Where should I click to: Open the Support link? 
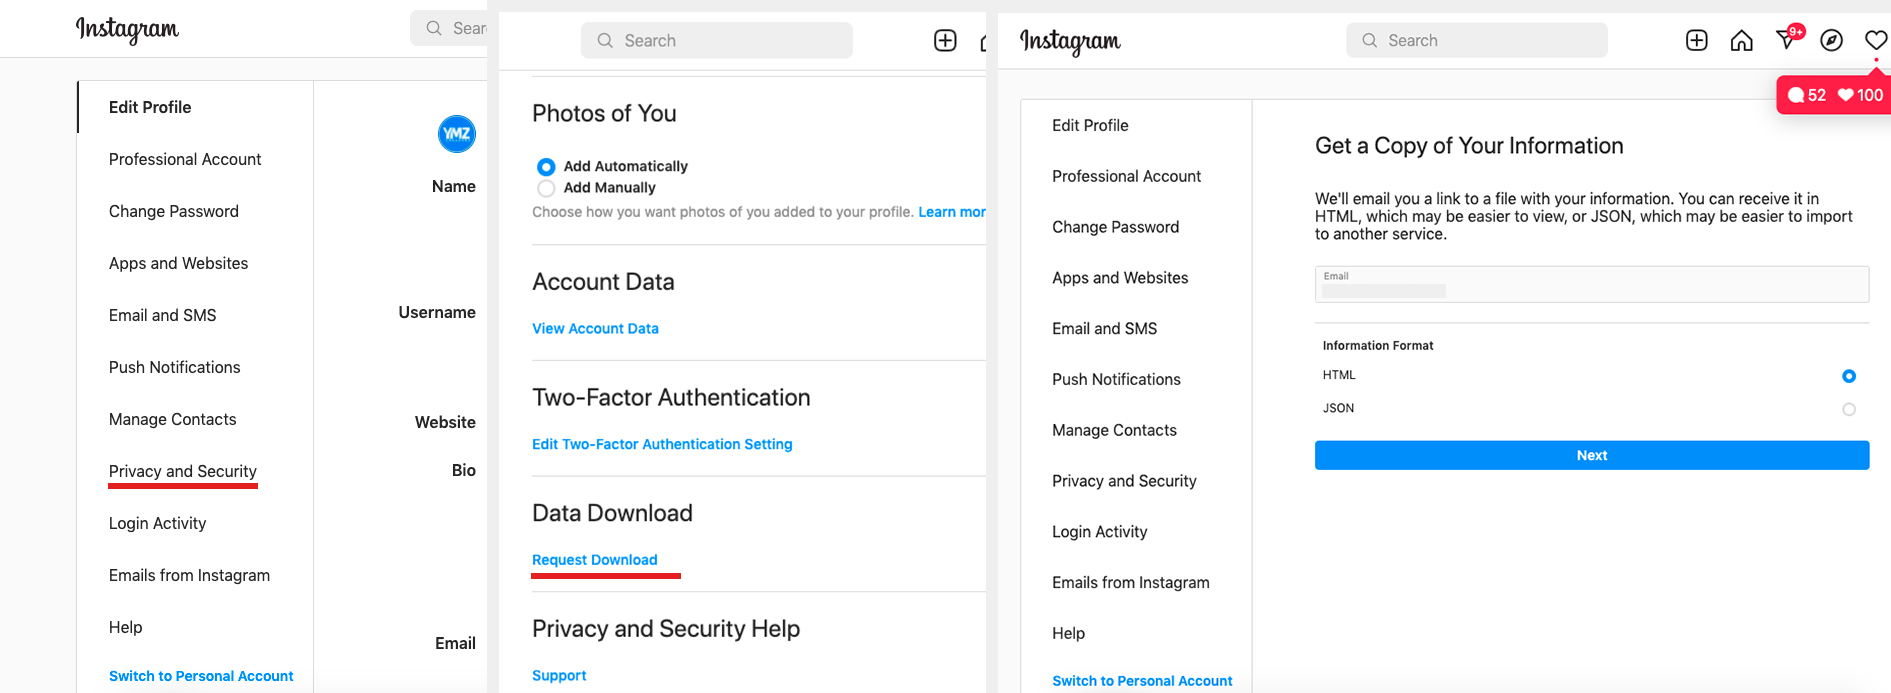coord(559,676)
